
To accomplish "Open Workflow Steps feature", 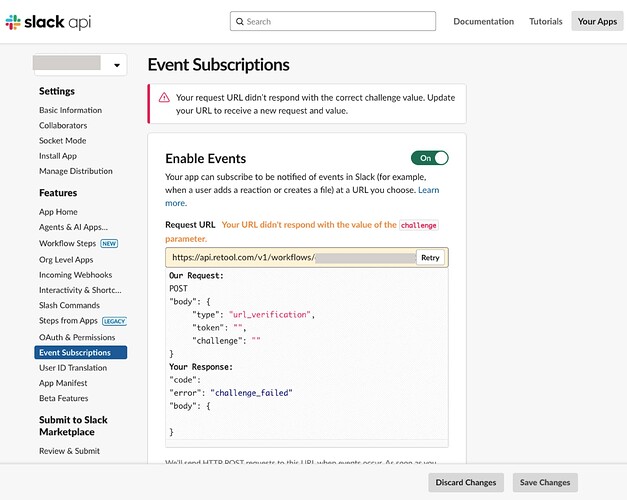I will 67,243.
